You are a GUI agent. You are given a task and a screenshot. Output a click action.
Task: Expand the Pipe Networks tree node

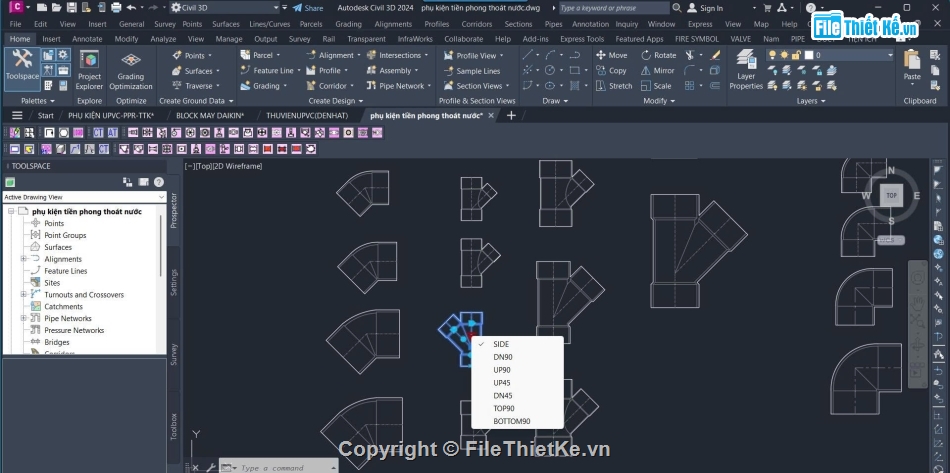[x=23, y=319]
